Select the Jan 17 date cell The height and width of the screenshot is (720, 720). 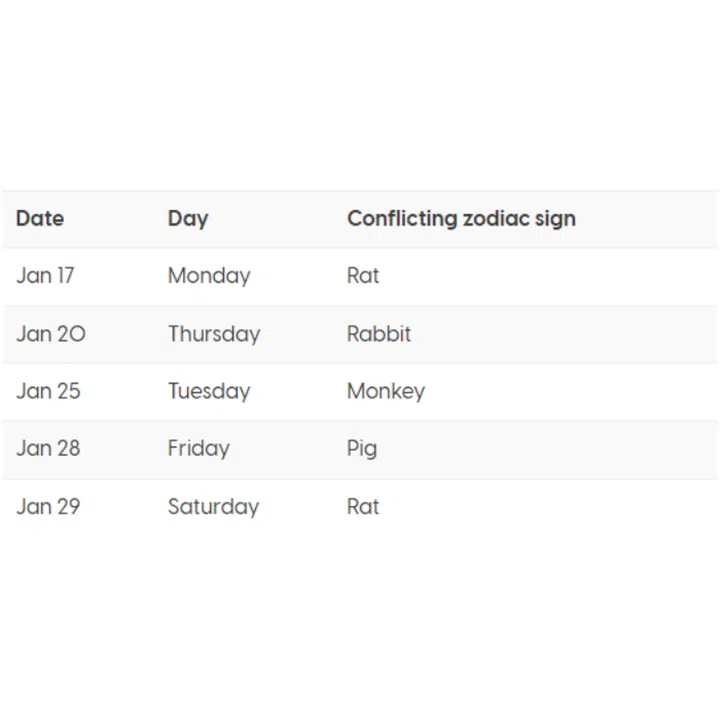click(45, 276)
